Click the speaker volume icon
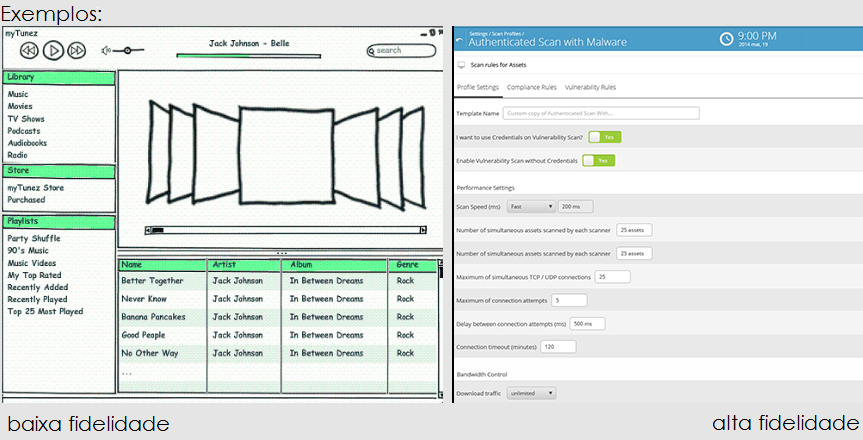863x440 pixels. coord(105,50)
